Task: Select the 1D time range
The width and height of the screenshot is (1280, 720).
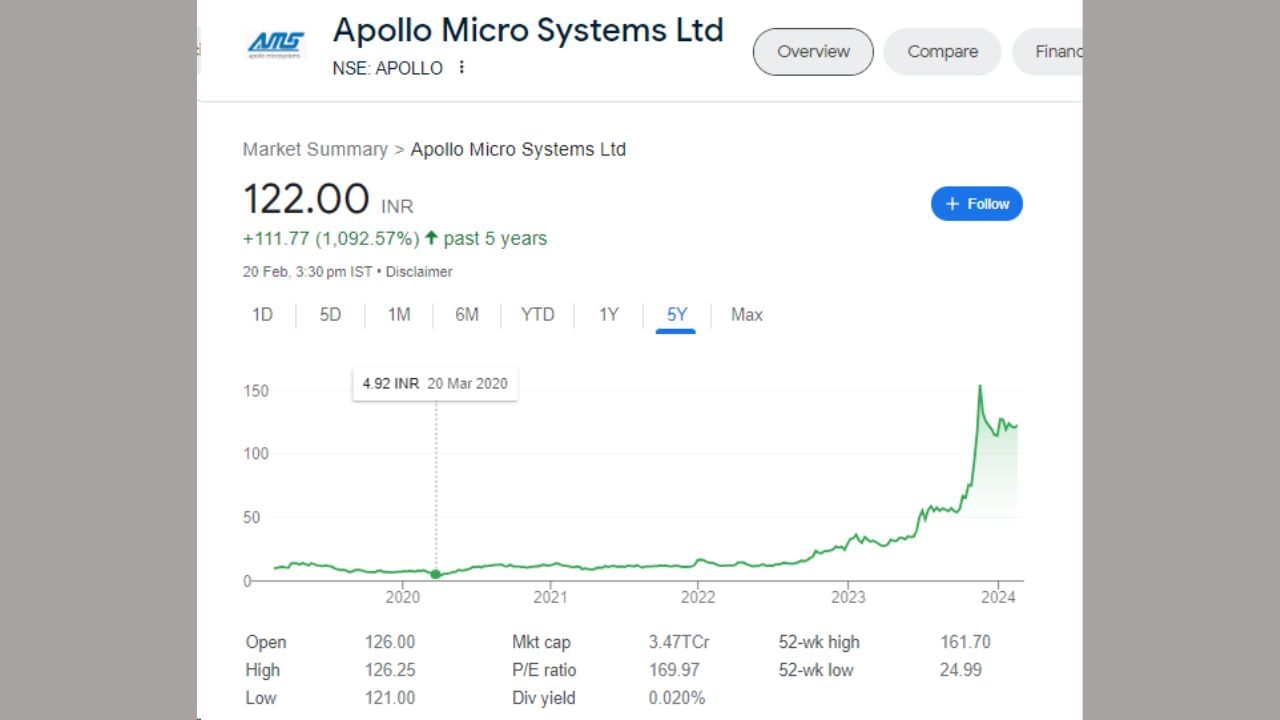Action: coord(262,315)
